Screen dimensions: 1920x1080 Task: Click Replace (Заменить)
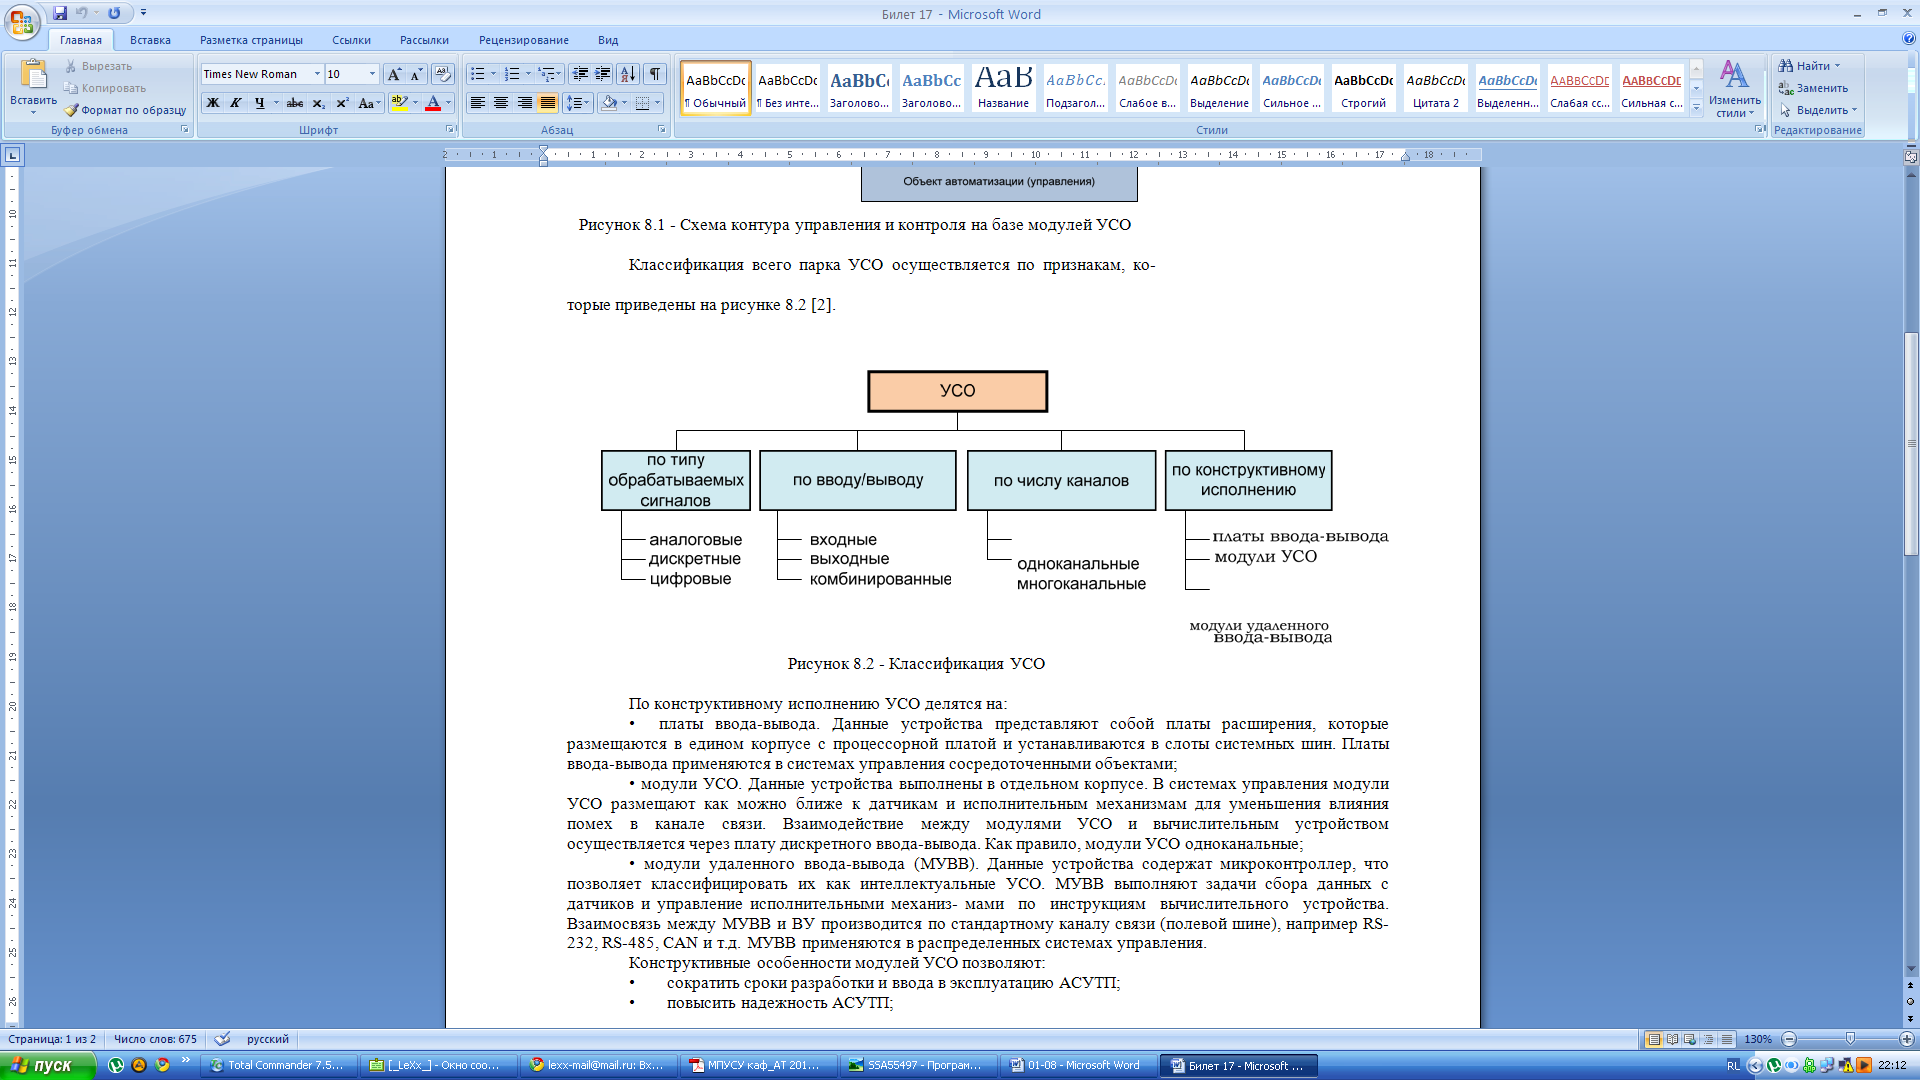click(x=1813, y=88)
